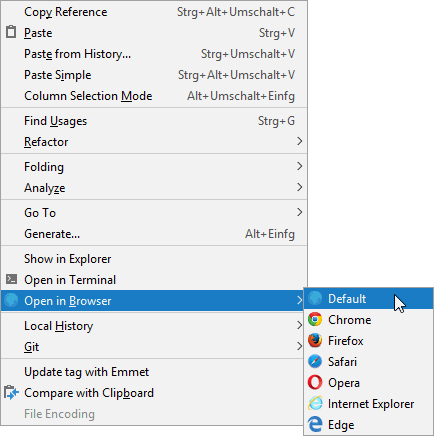The height and width of the screenshot is (436, 434).
Task: Click the terminal icon beside Open in Terminal
Action: click(11, 279)
